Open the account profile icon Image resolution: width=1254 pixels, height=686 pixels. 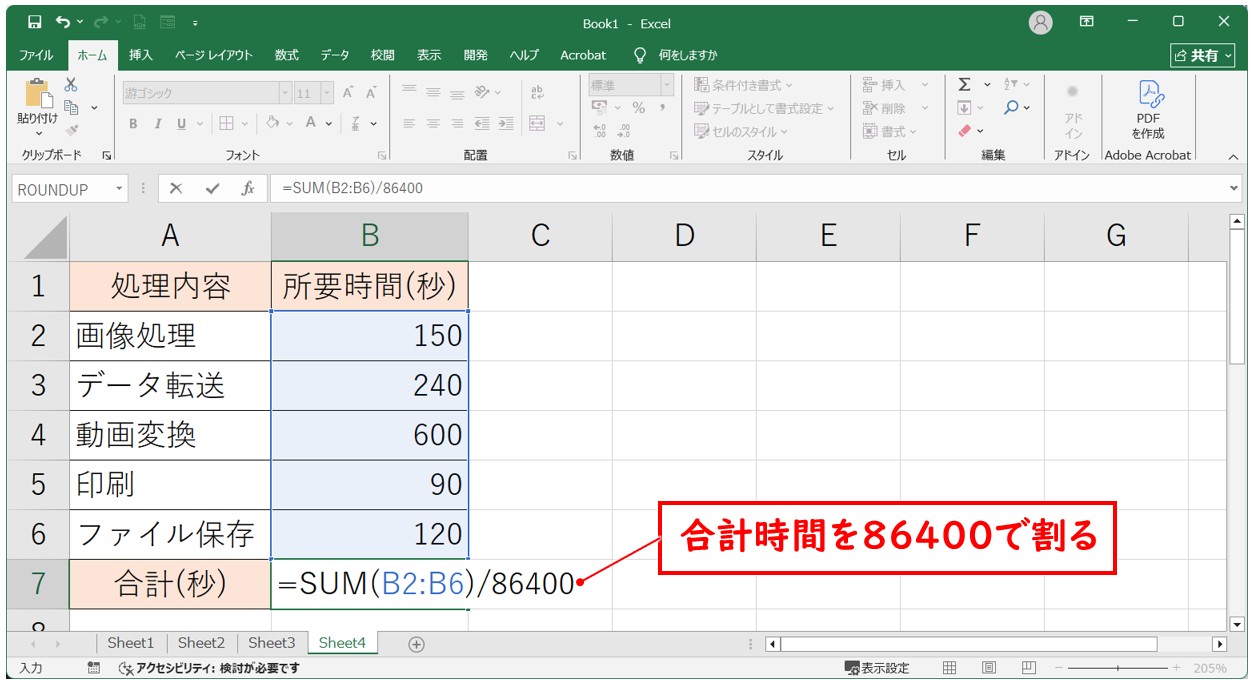coord(1041,22)
